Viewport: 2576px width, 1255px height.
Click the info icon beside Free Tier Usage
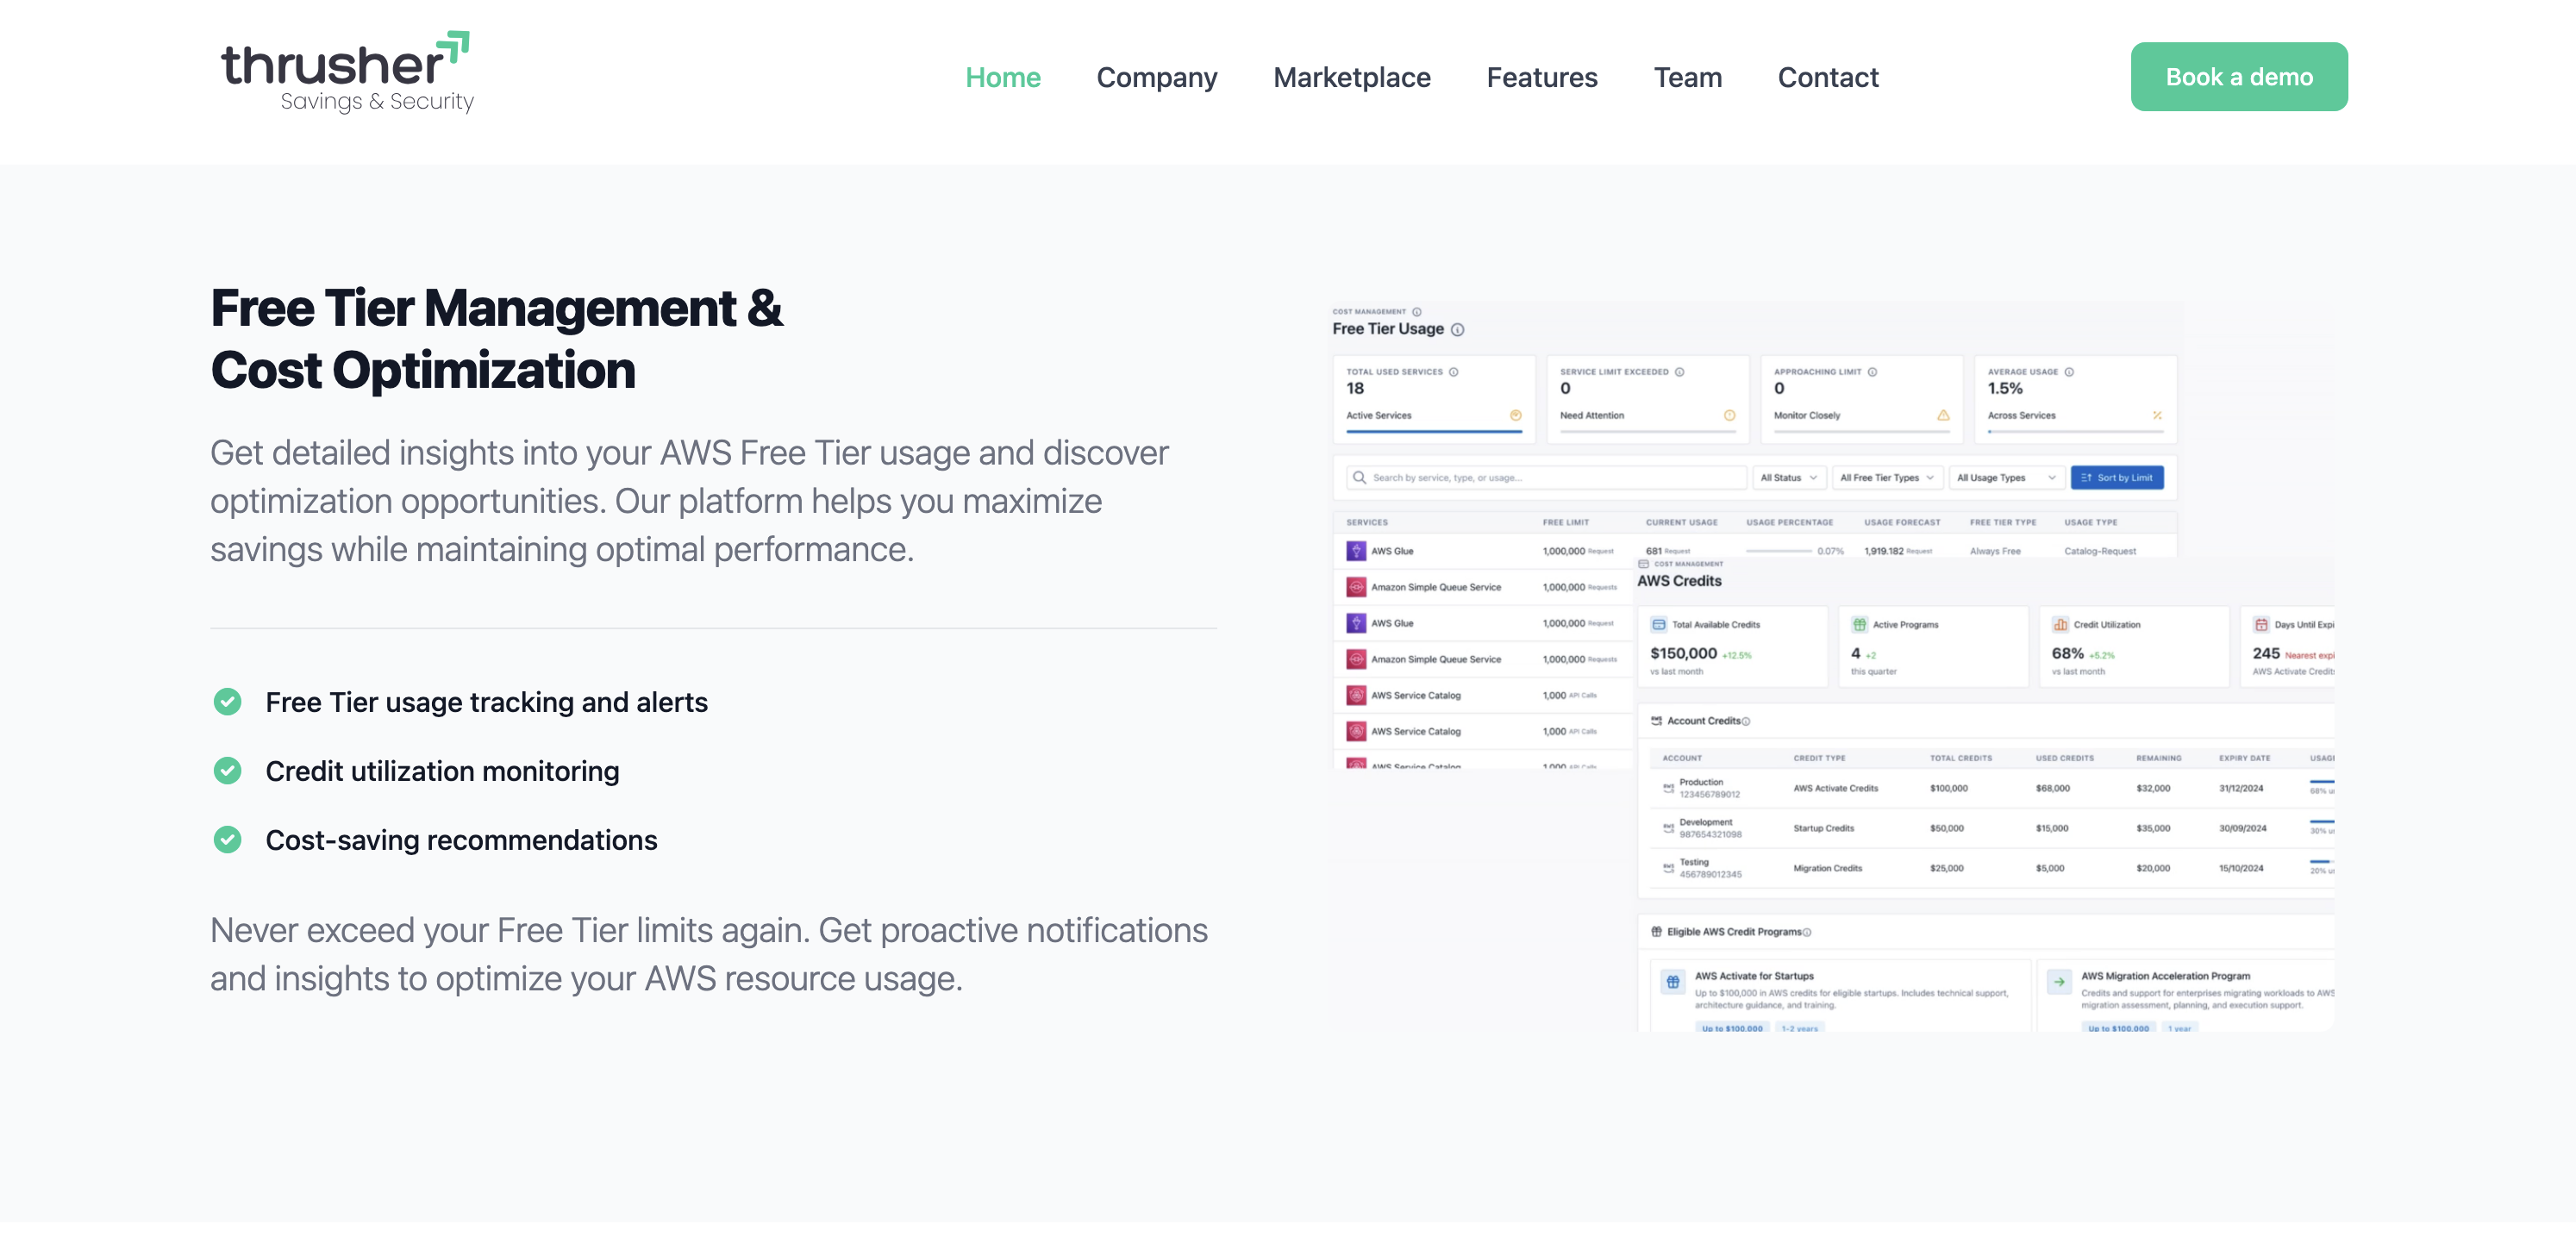pyautogui.click(x=1457, y=330)
